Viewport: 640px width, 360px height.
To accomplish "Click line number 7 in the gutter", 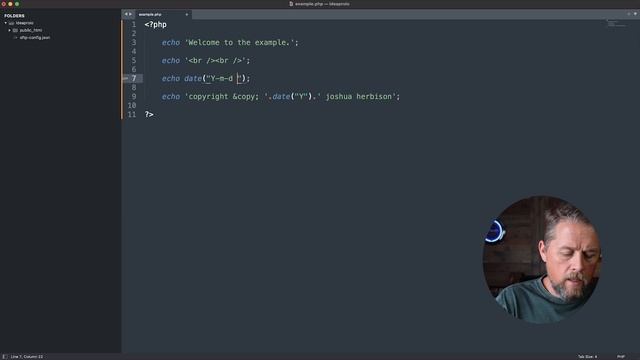I will click(x=133, y=78).
